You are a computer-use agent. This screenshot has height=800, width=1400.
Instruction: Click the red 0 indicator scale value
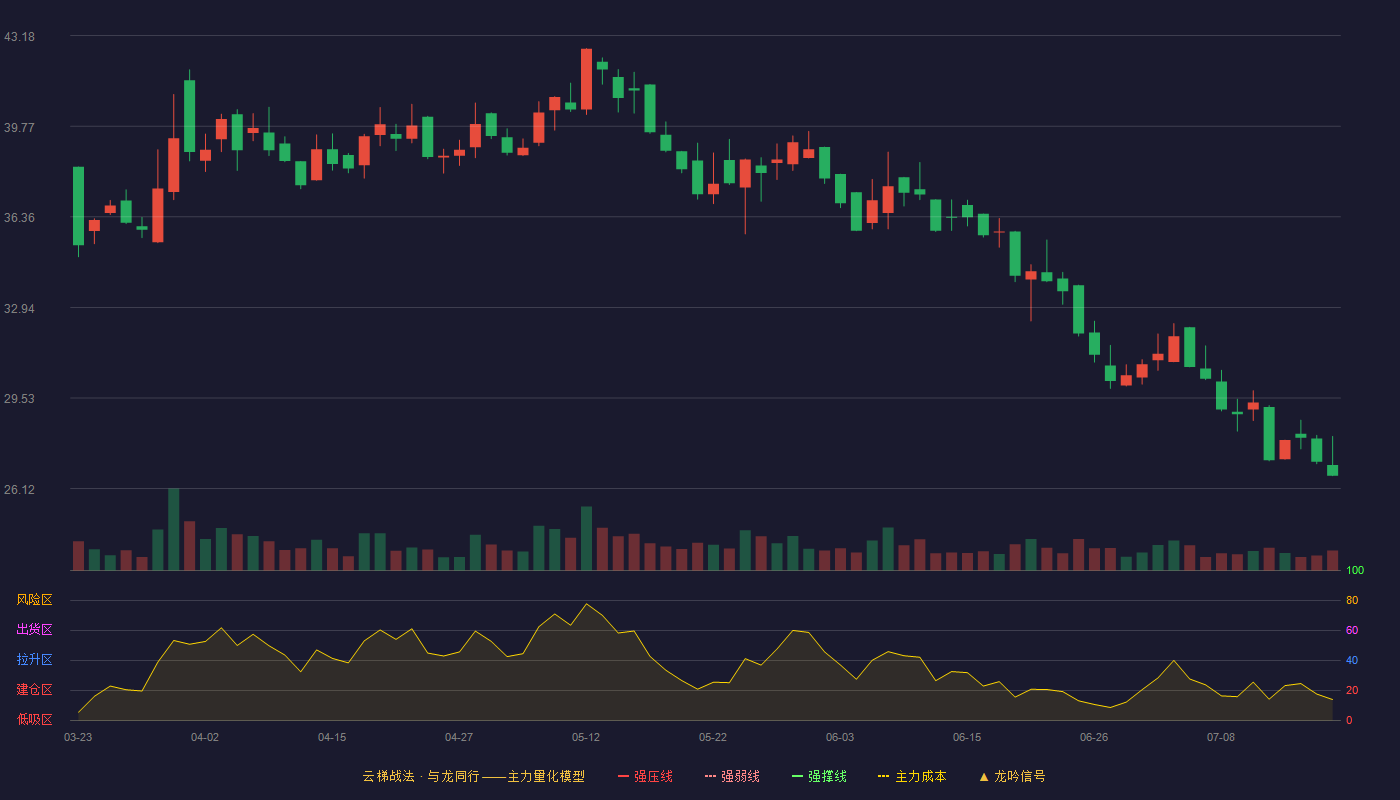coord(1349,720)
